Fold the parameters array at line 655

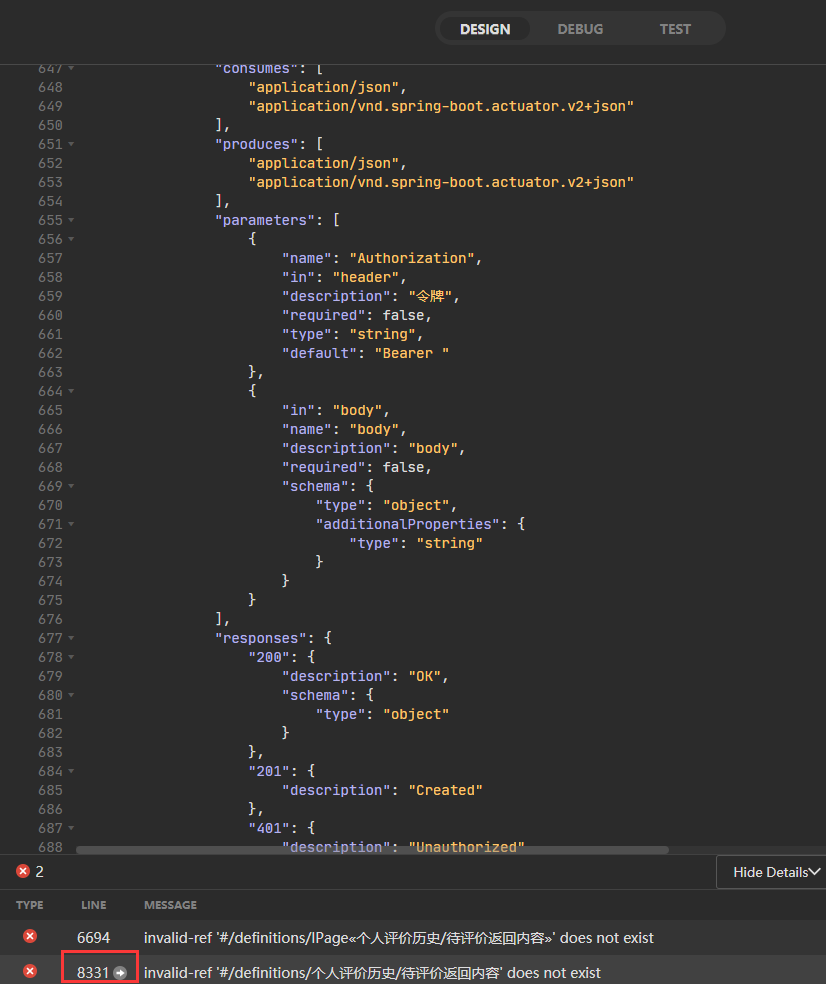(71, 220)
